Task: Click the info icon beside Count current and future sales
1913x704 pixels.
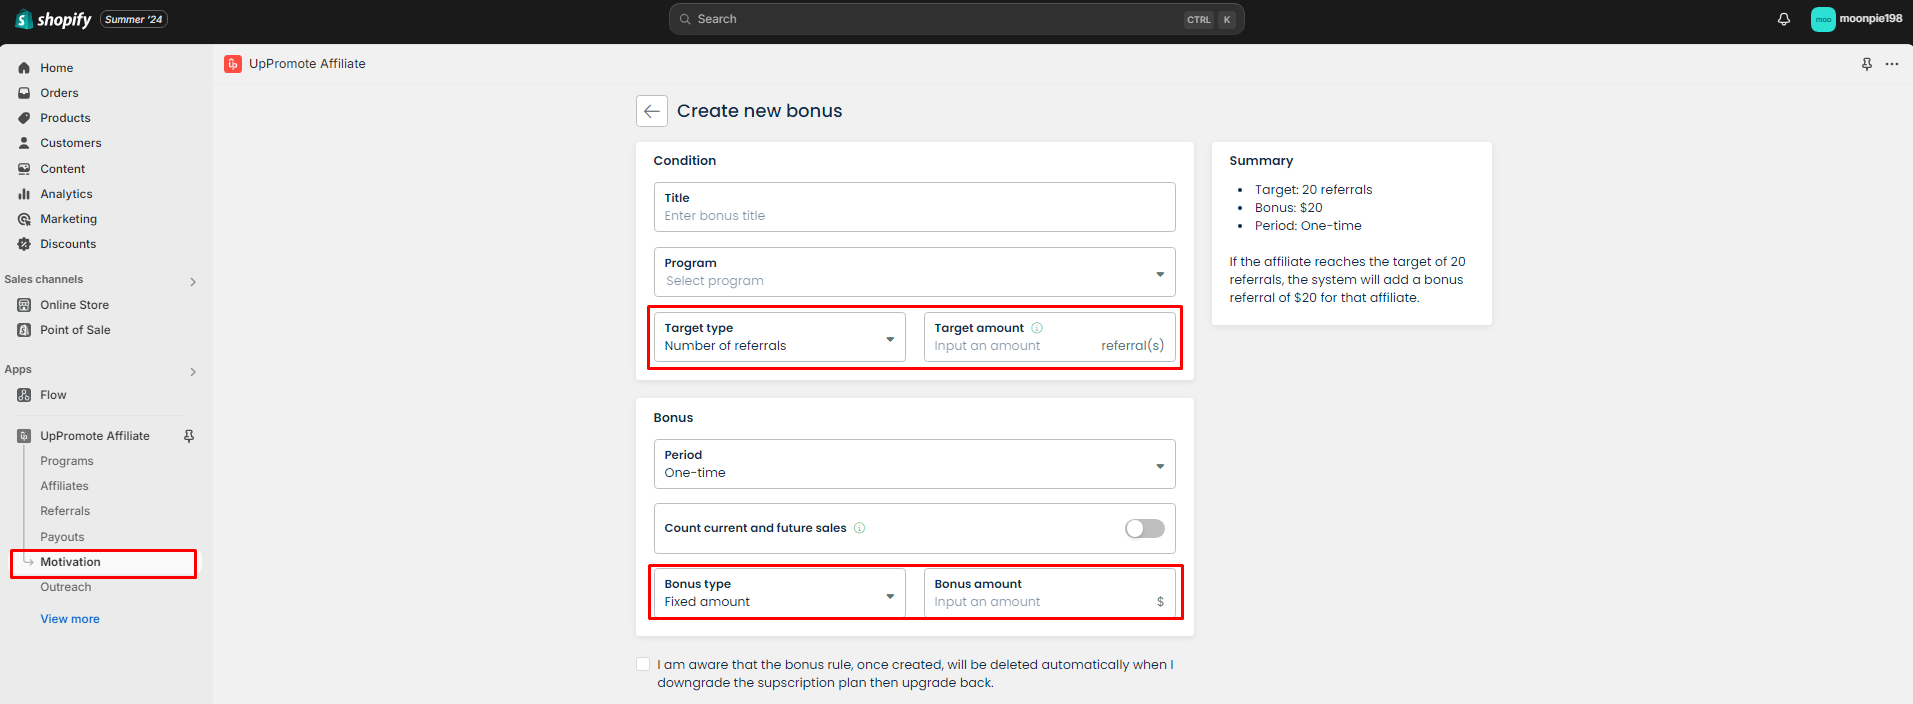Action: pyautogui.click(x=860, y=528)
